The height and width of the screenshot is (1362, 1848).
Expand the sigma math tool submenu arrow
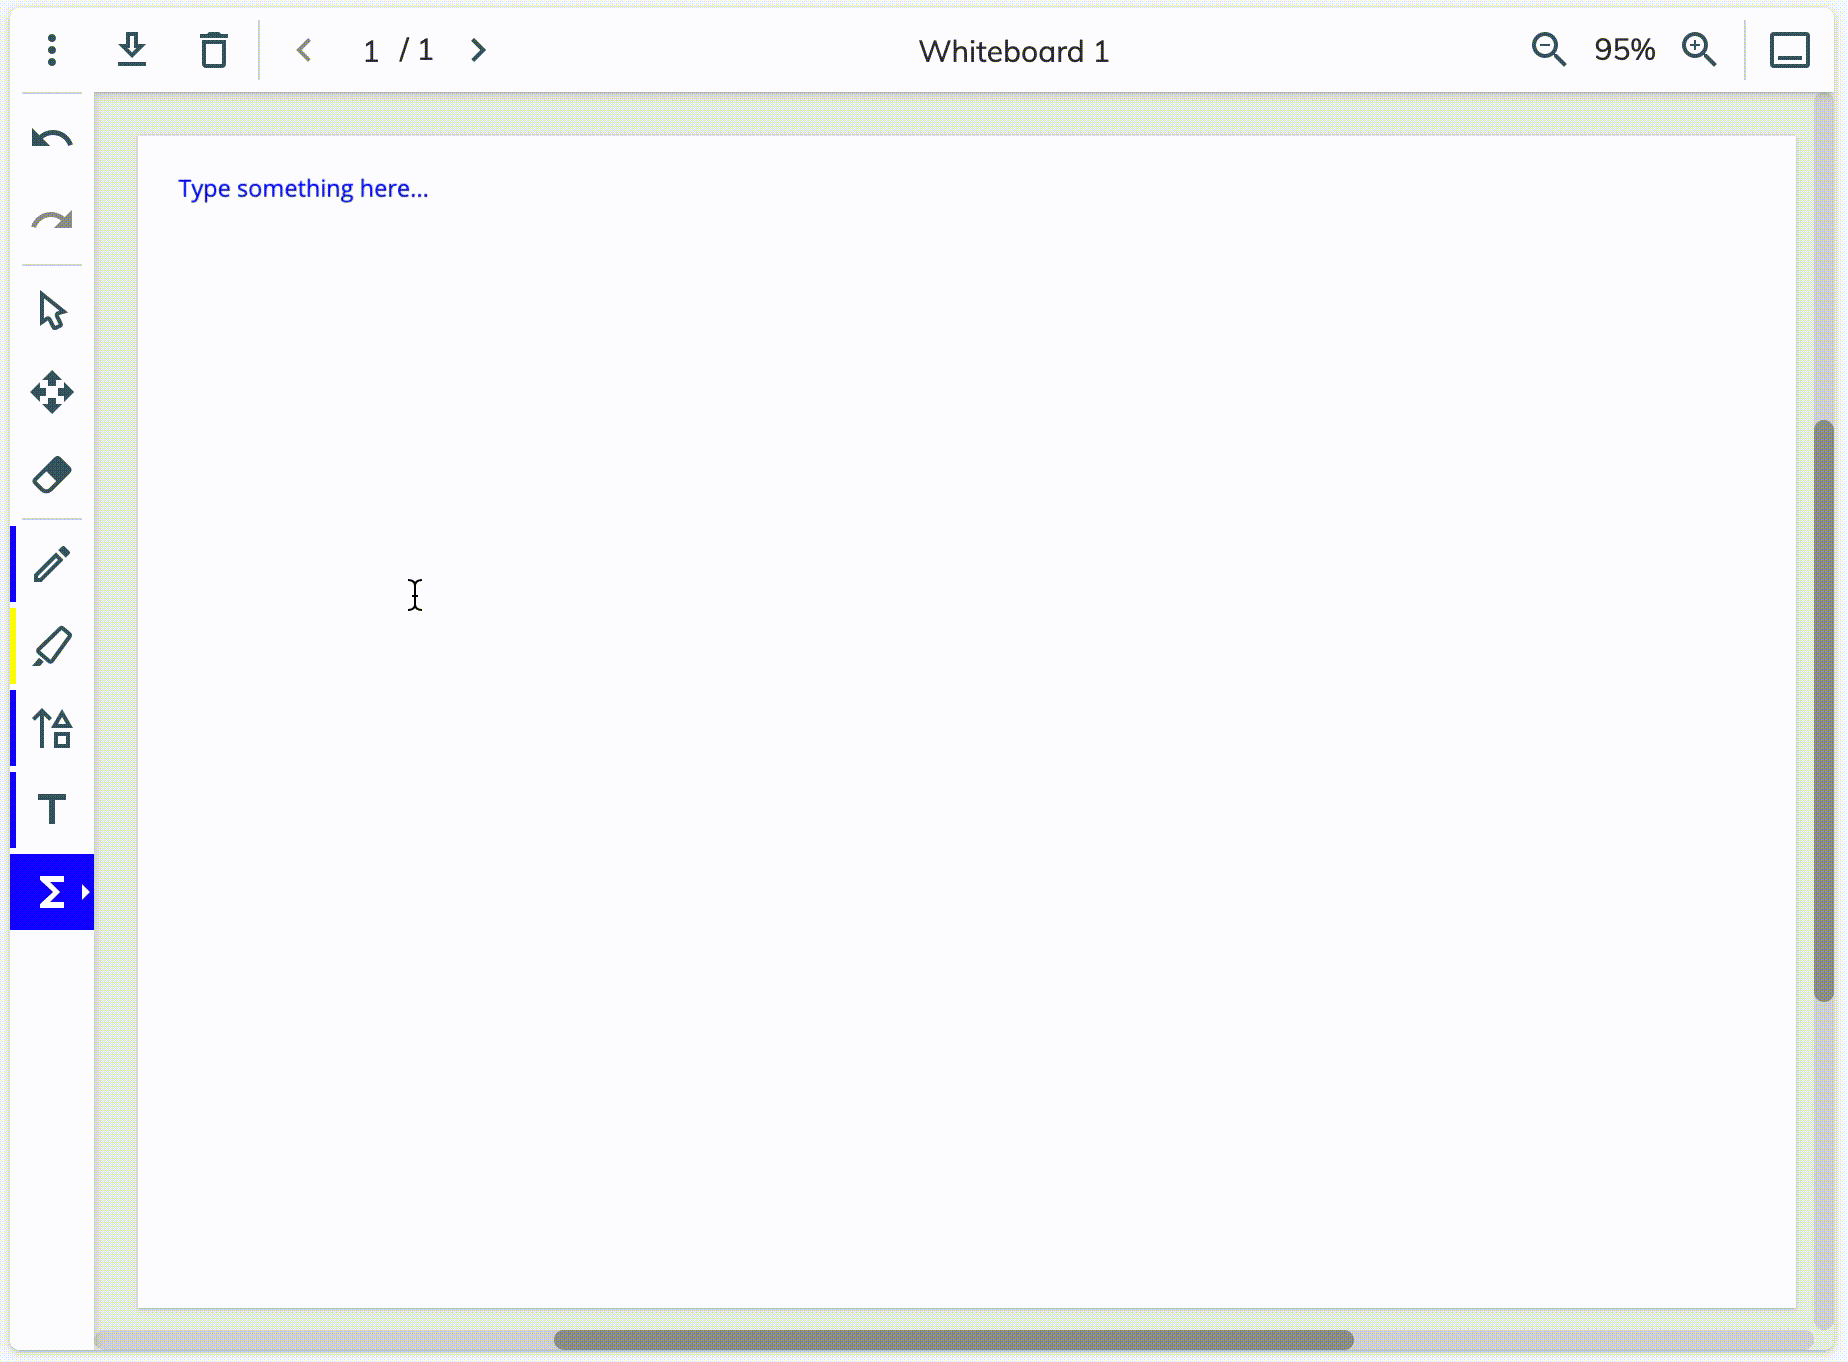tap(86, 891)
